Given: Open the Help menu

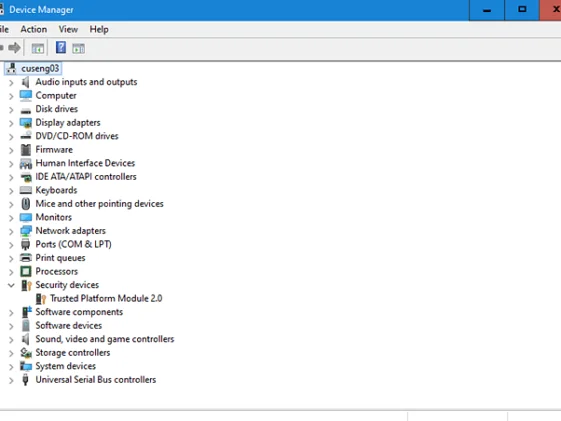Looking at the screenshot, I should [x=99, y=29].
